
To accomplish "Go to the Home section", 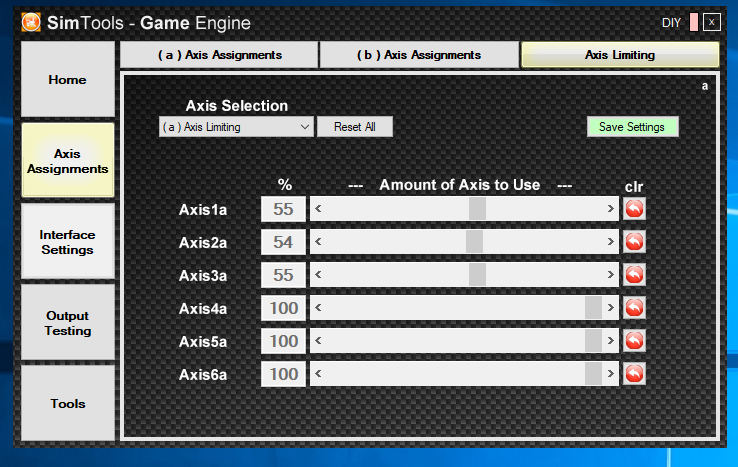I will [x=68, y=79].
